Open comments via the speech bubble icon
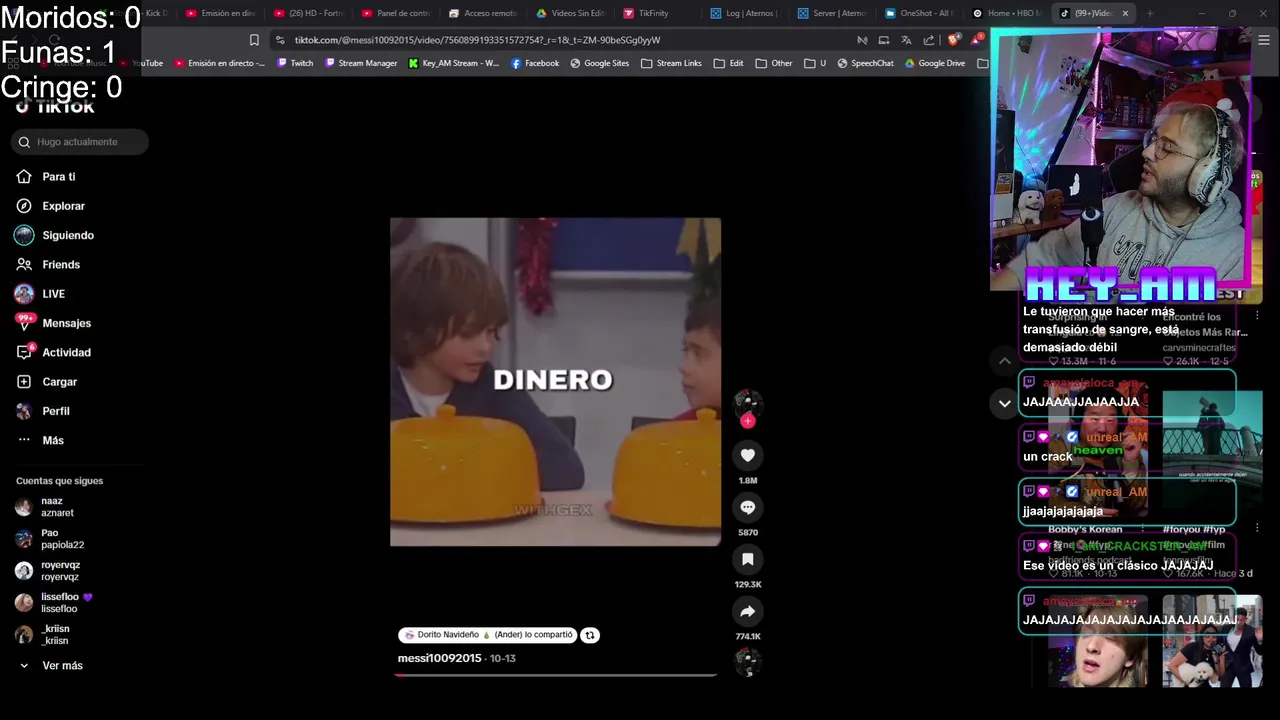The height and width of the screenshot is (720, 1280). click(747, 507)
